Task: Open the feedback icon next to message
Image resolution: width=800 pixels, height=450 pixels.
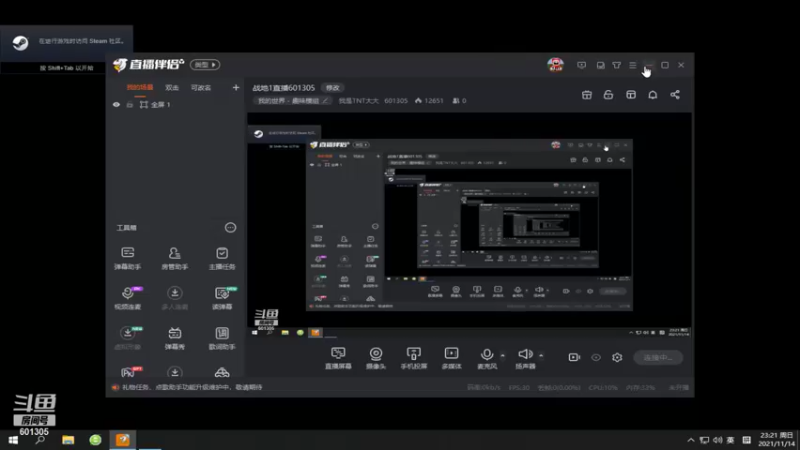Action: point(582,65)
